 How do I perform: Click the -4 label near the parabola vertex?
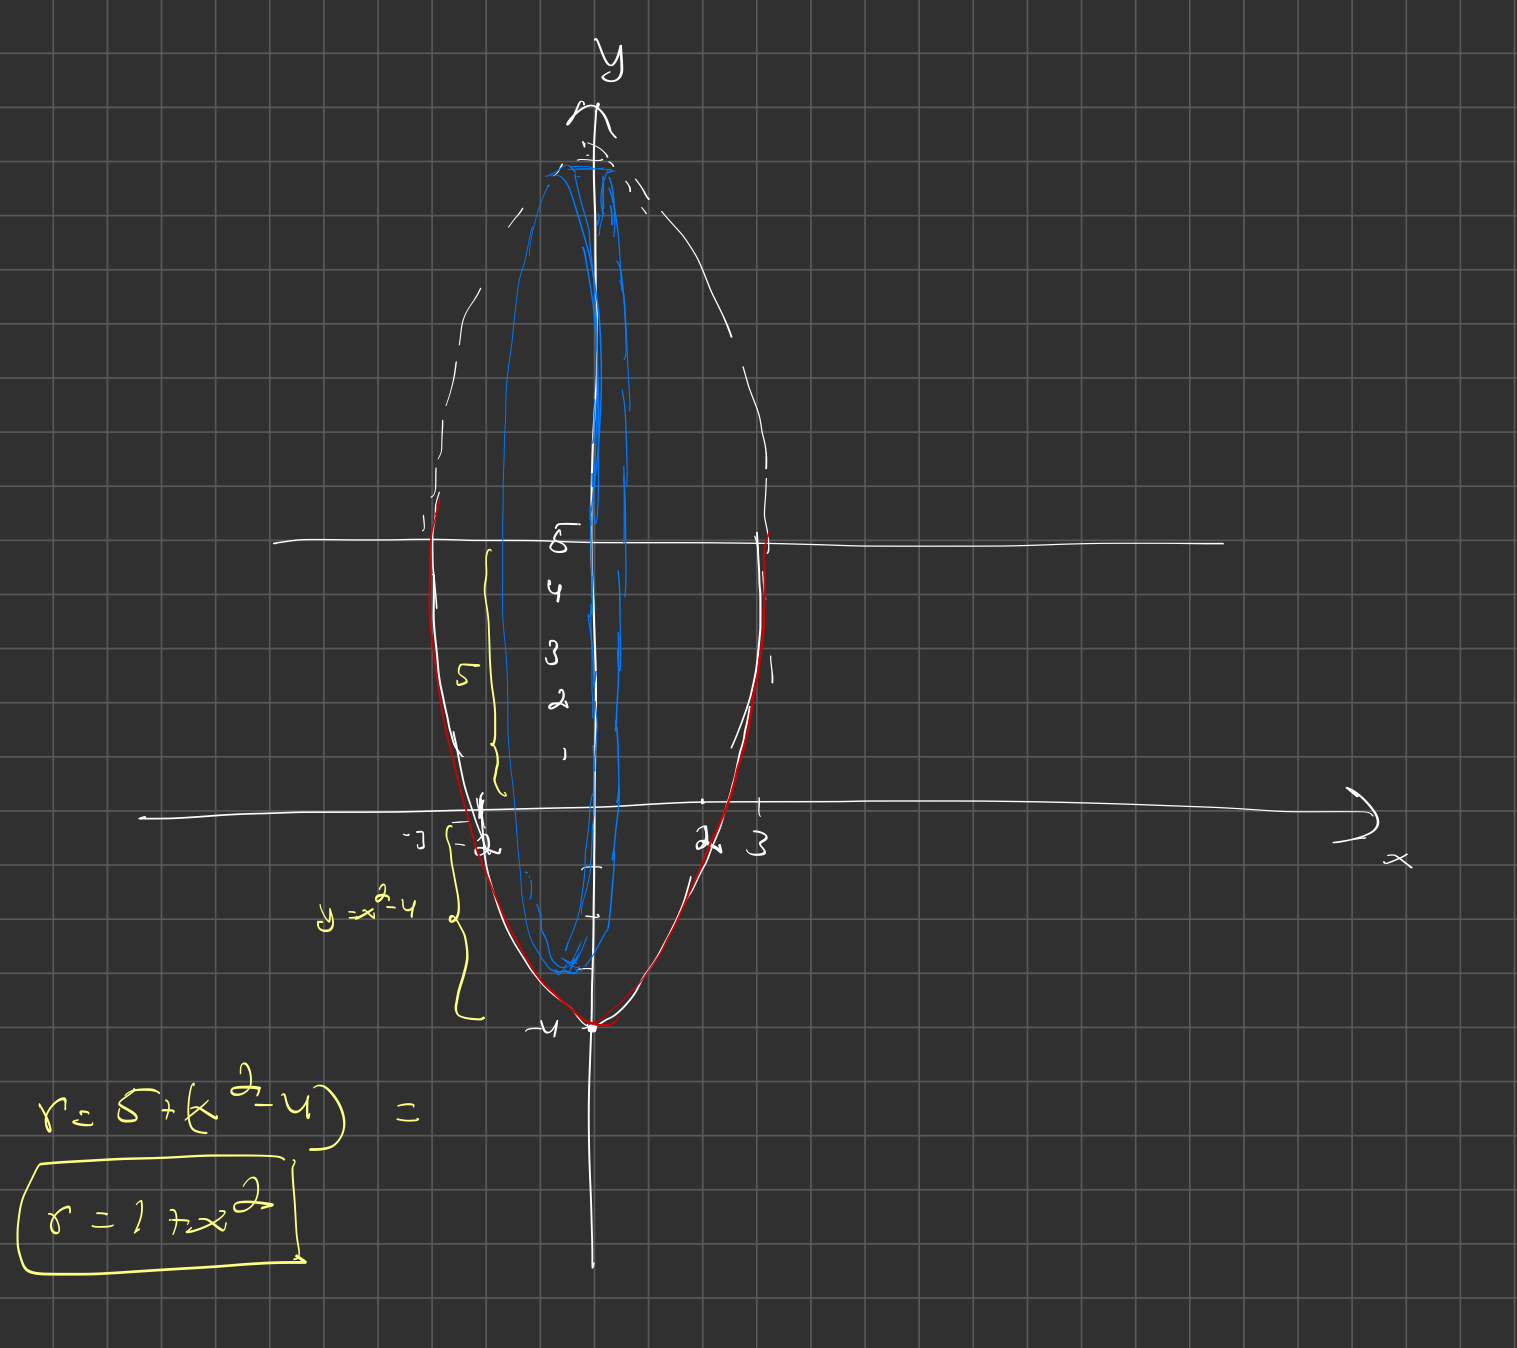[543, 1029]
